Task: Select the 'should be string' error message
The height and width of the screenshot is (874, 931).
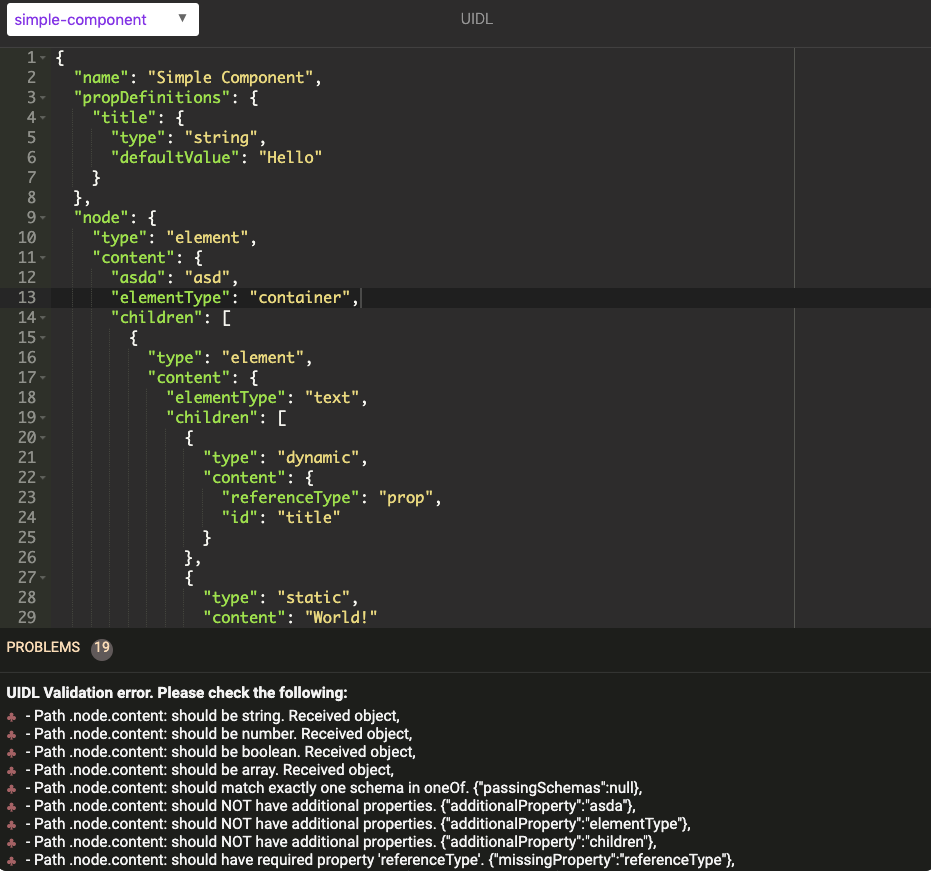Action: click(x=213, y=716)
